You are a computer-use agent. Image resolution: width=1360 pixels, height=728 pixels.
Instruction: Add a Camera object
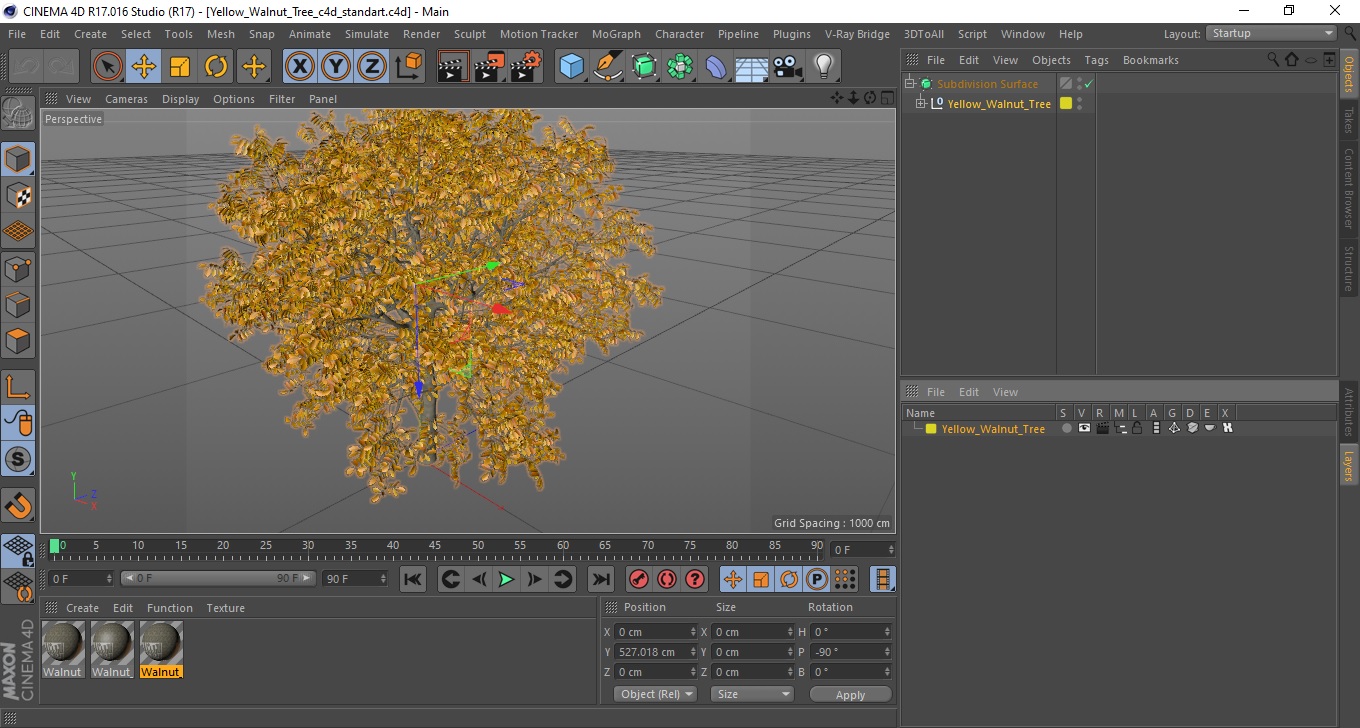787,67
